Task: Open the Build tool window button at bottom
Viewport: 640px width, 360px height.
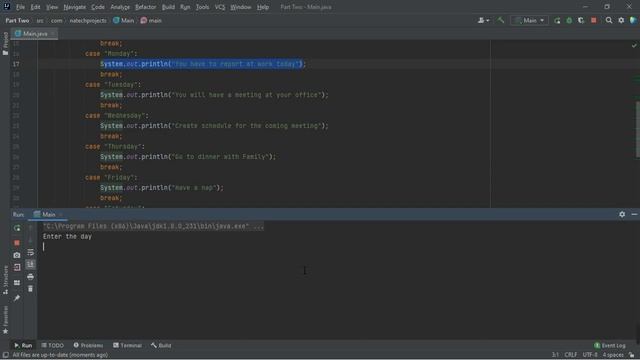Action: click(x=161, y=345)
